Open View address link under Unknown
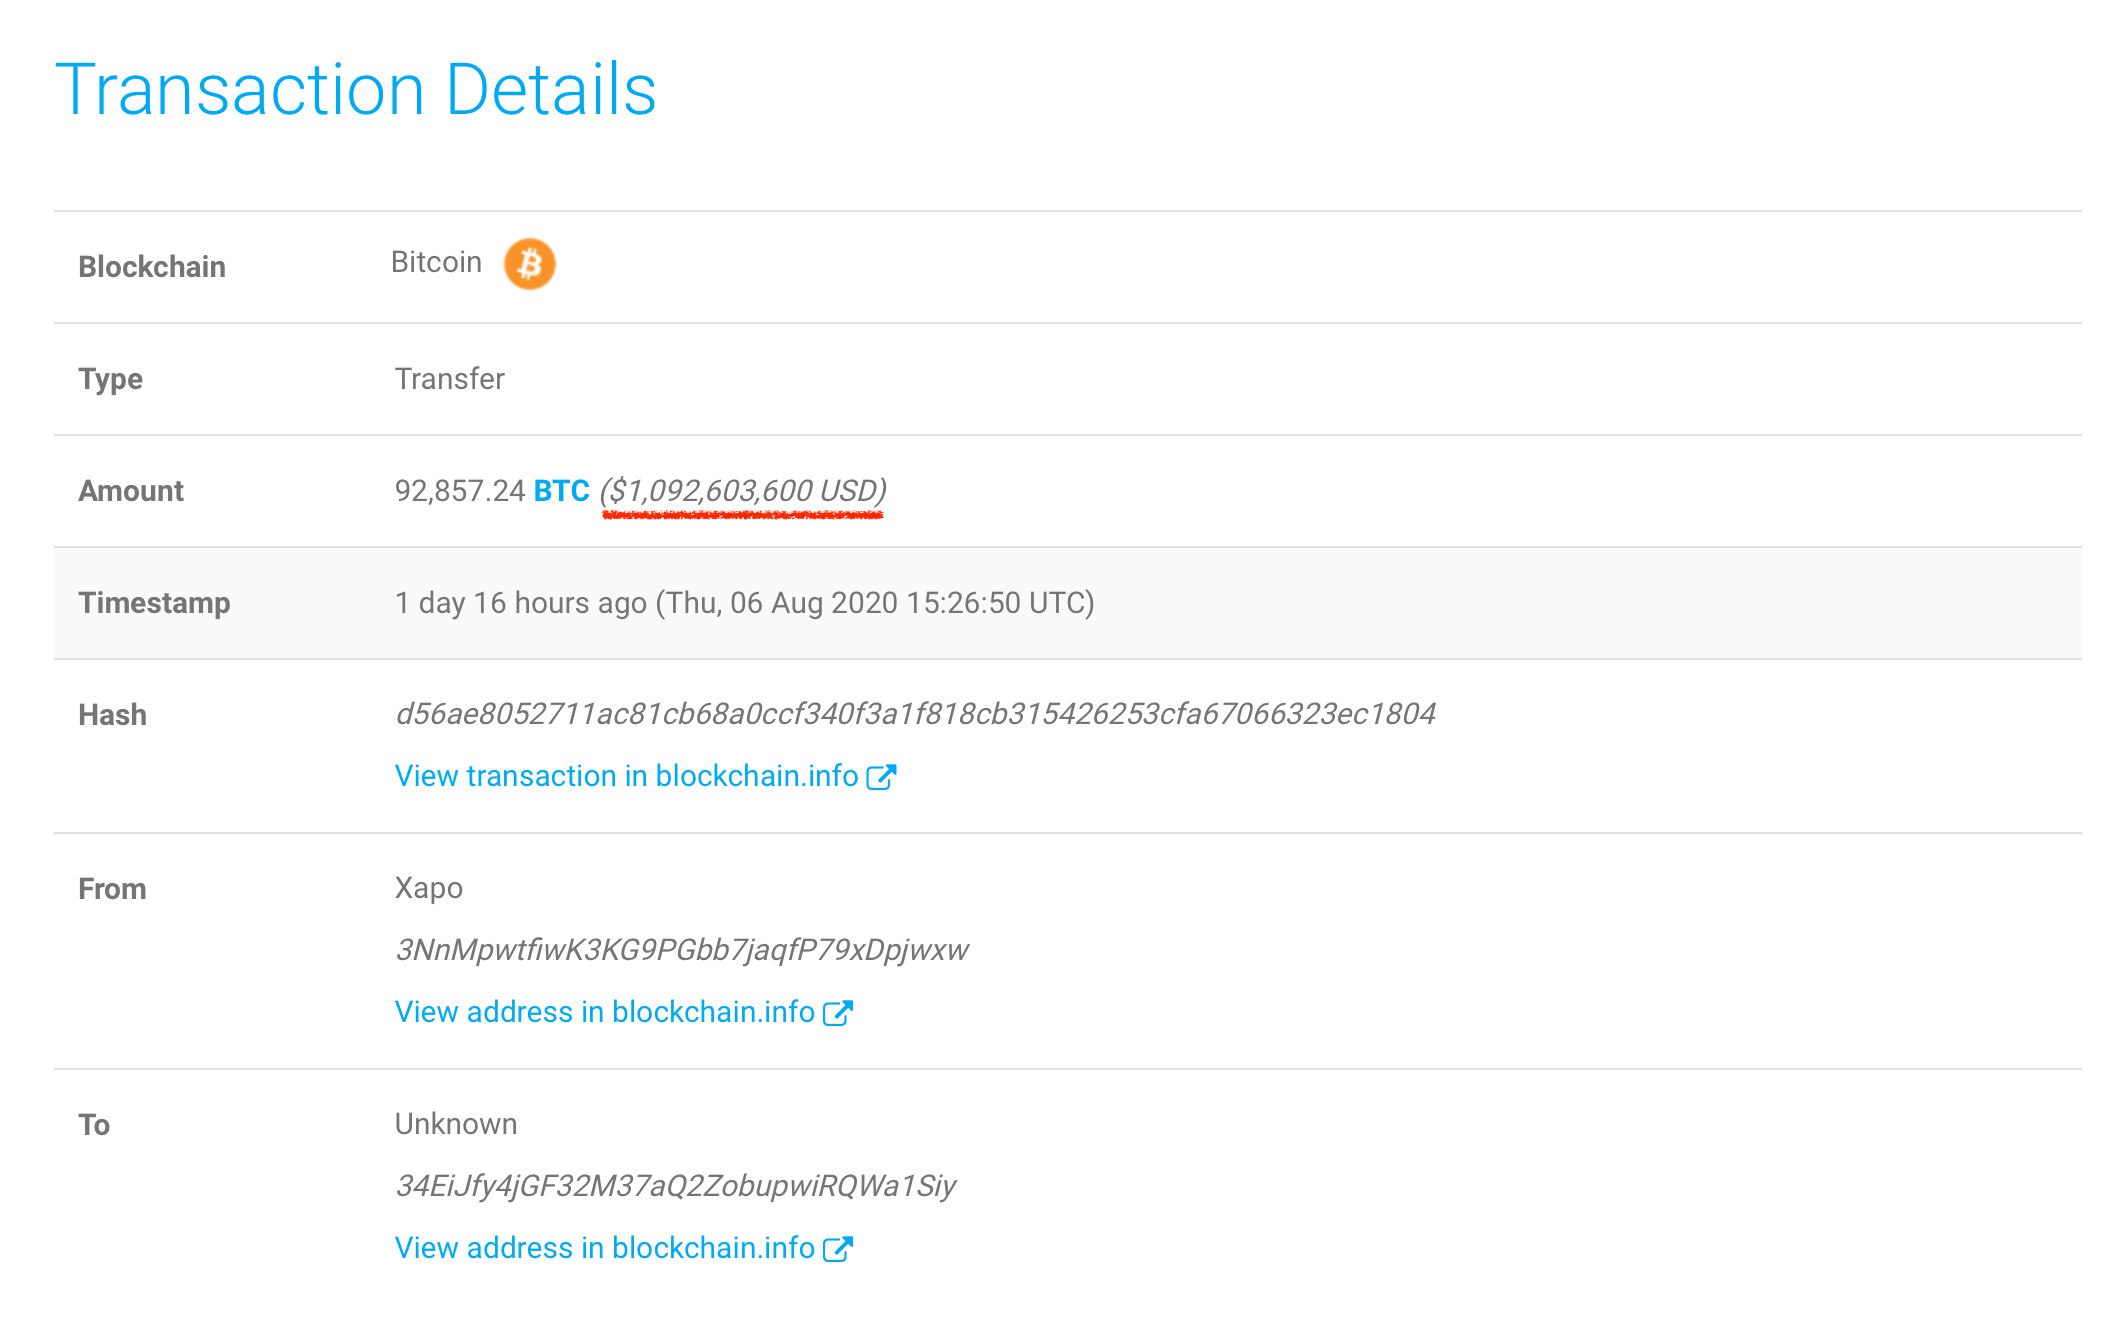The image size is (2126, 1328). [604, 1248]
